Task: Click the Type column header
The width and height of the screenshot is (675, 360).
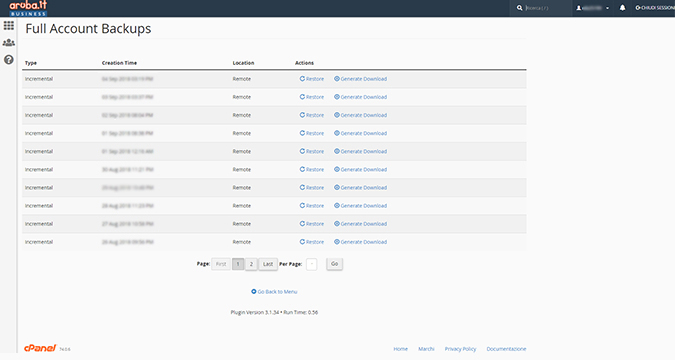Action: [31, 63]
